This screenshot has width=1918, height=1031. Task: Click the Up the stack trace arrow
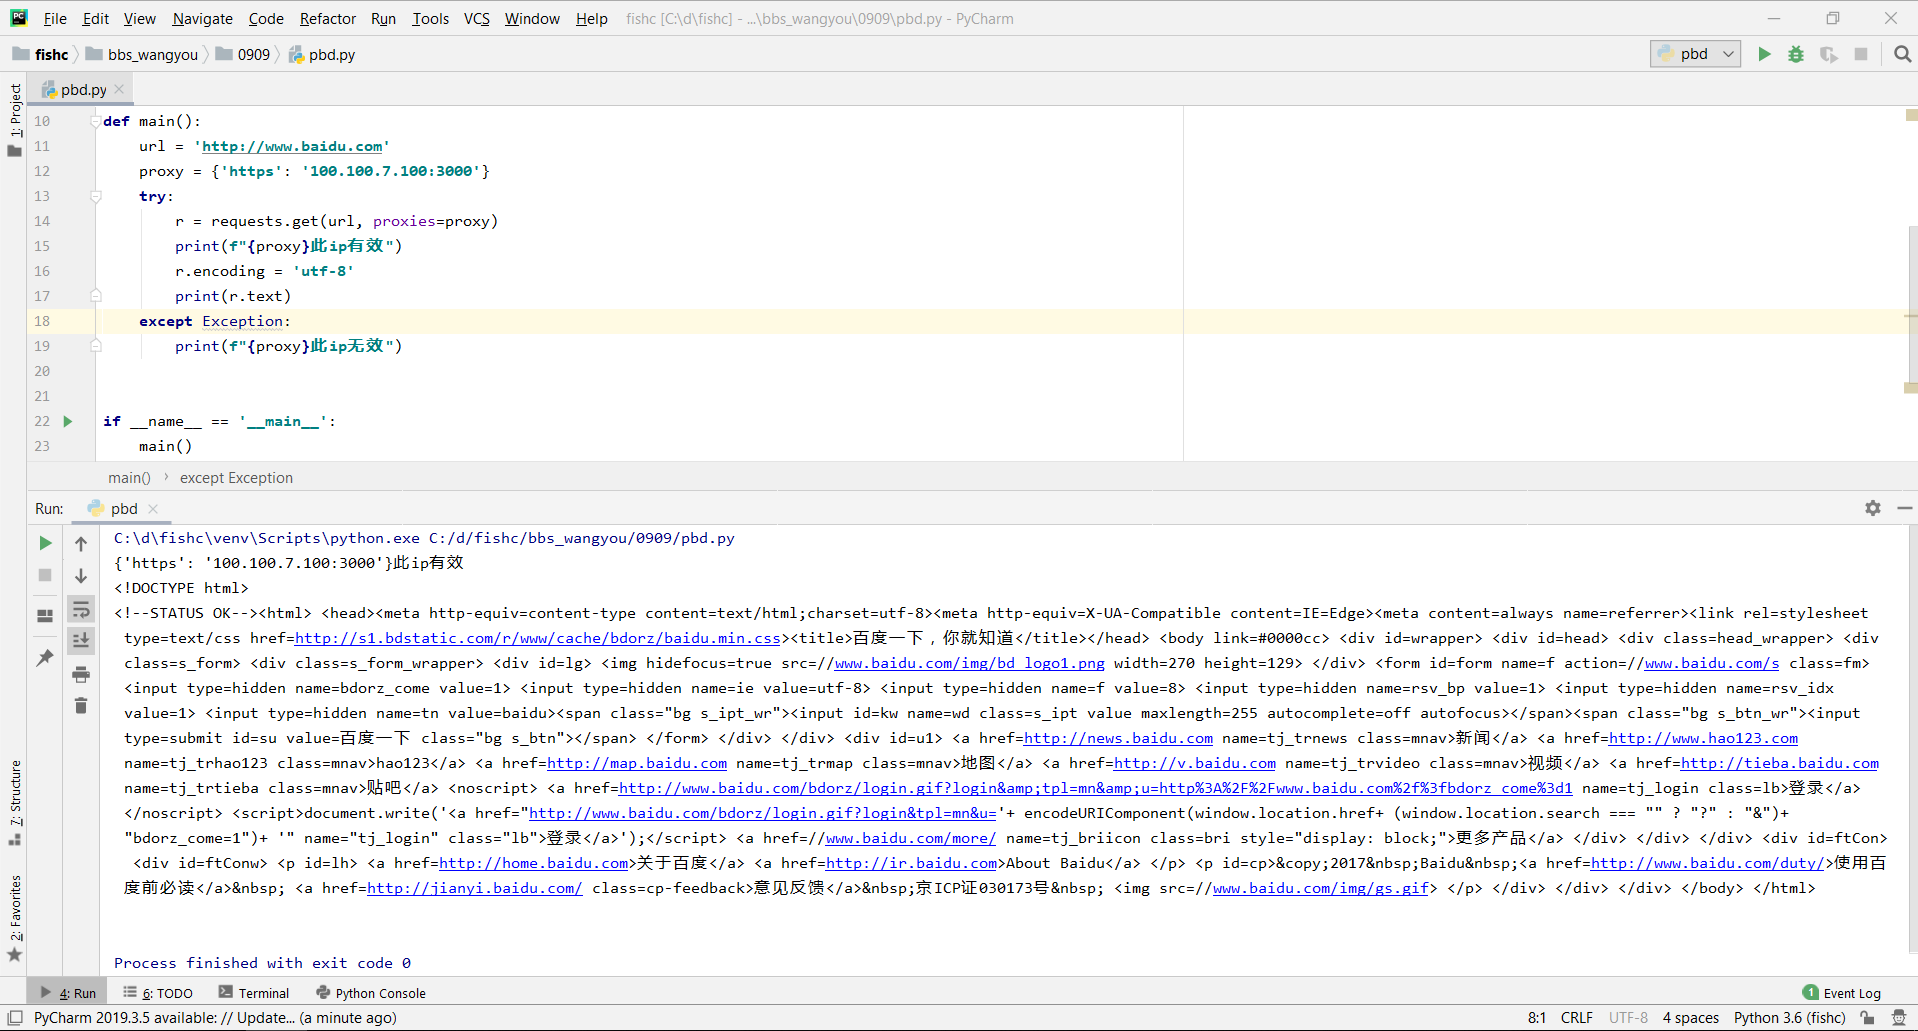[x=81, y=543]
